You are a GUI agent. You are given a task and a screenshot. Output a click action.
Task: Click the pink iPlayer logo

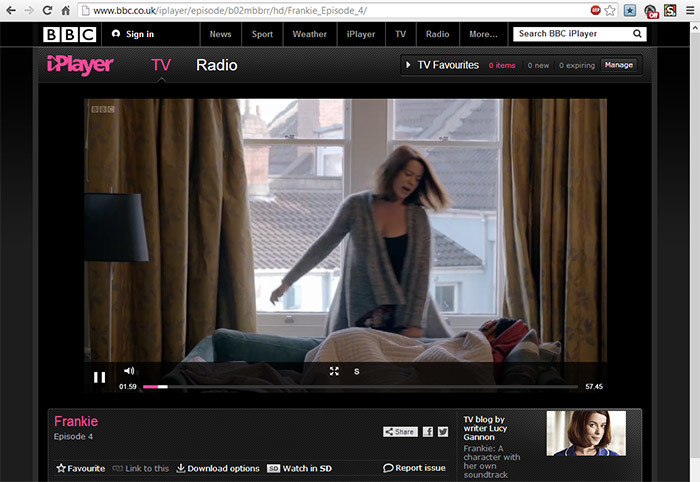[80, 65]
